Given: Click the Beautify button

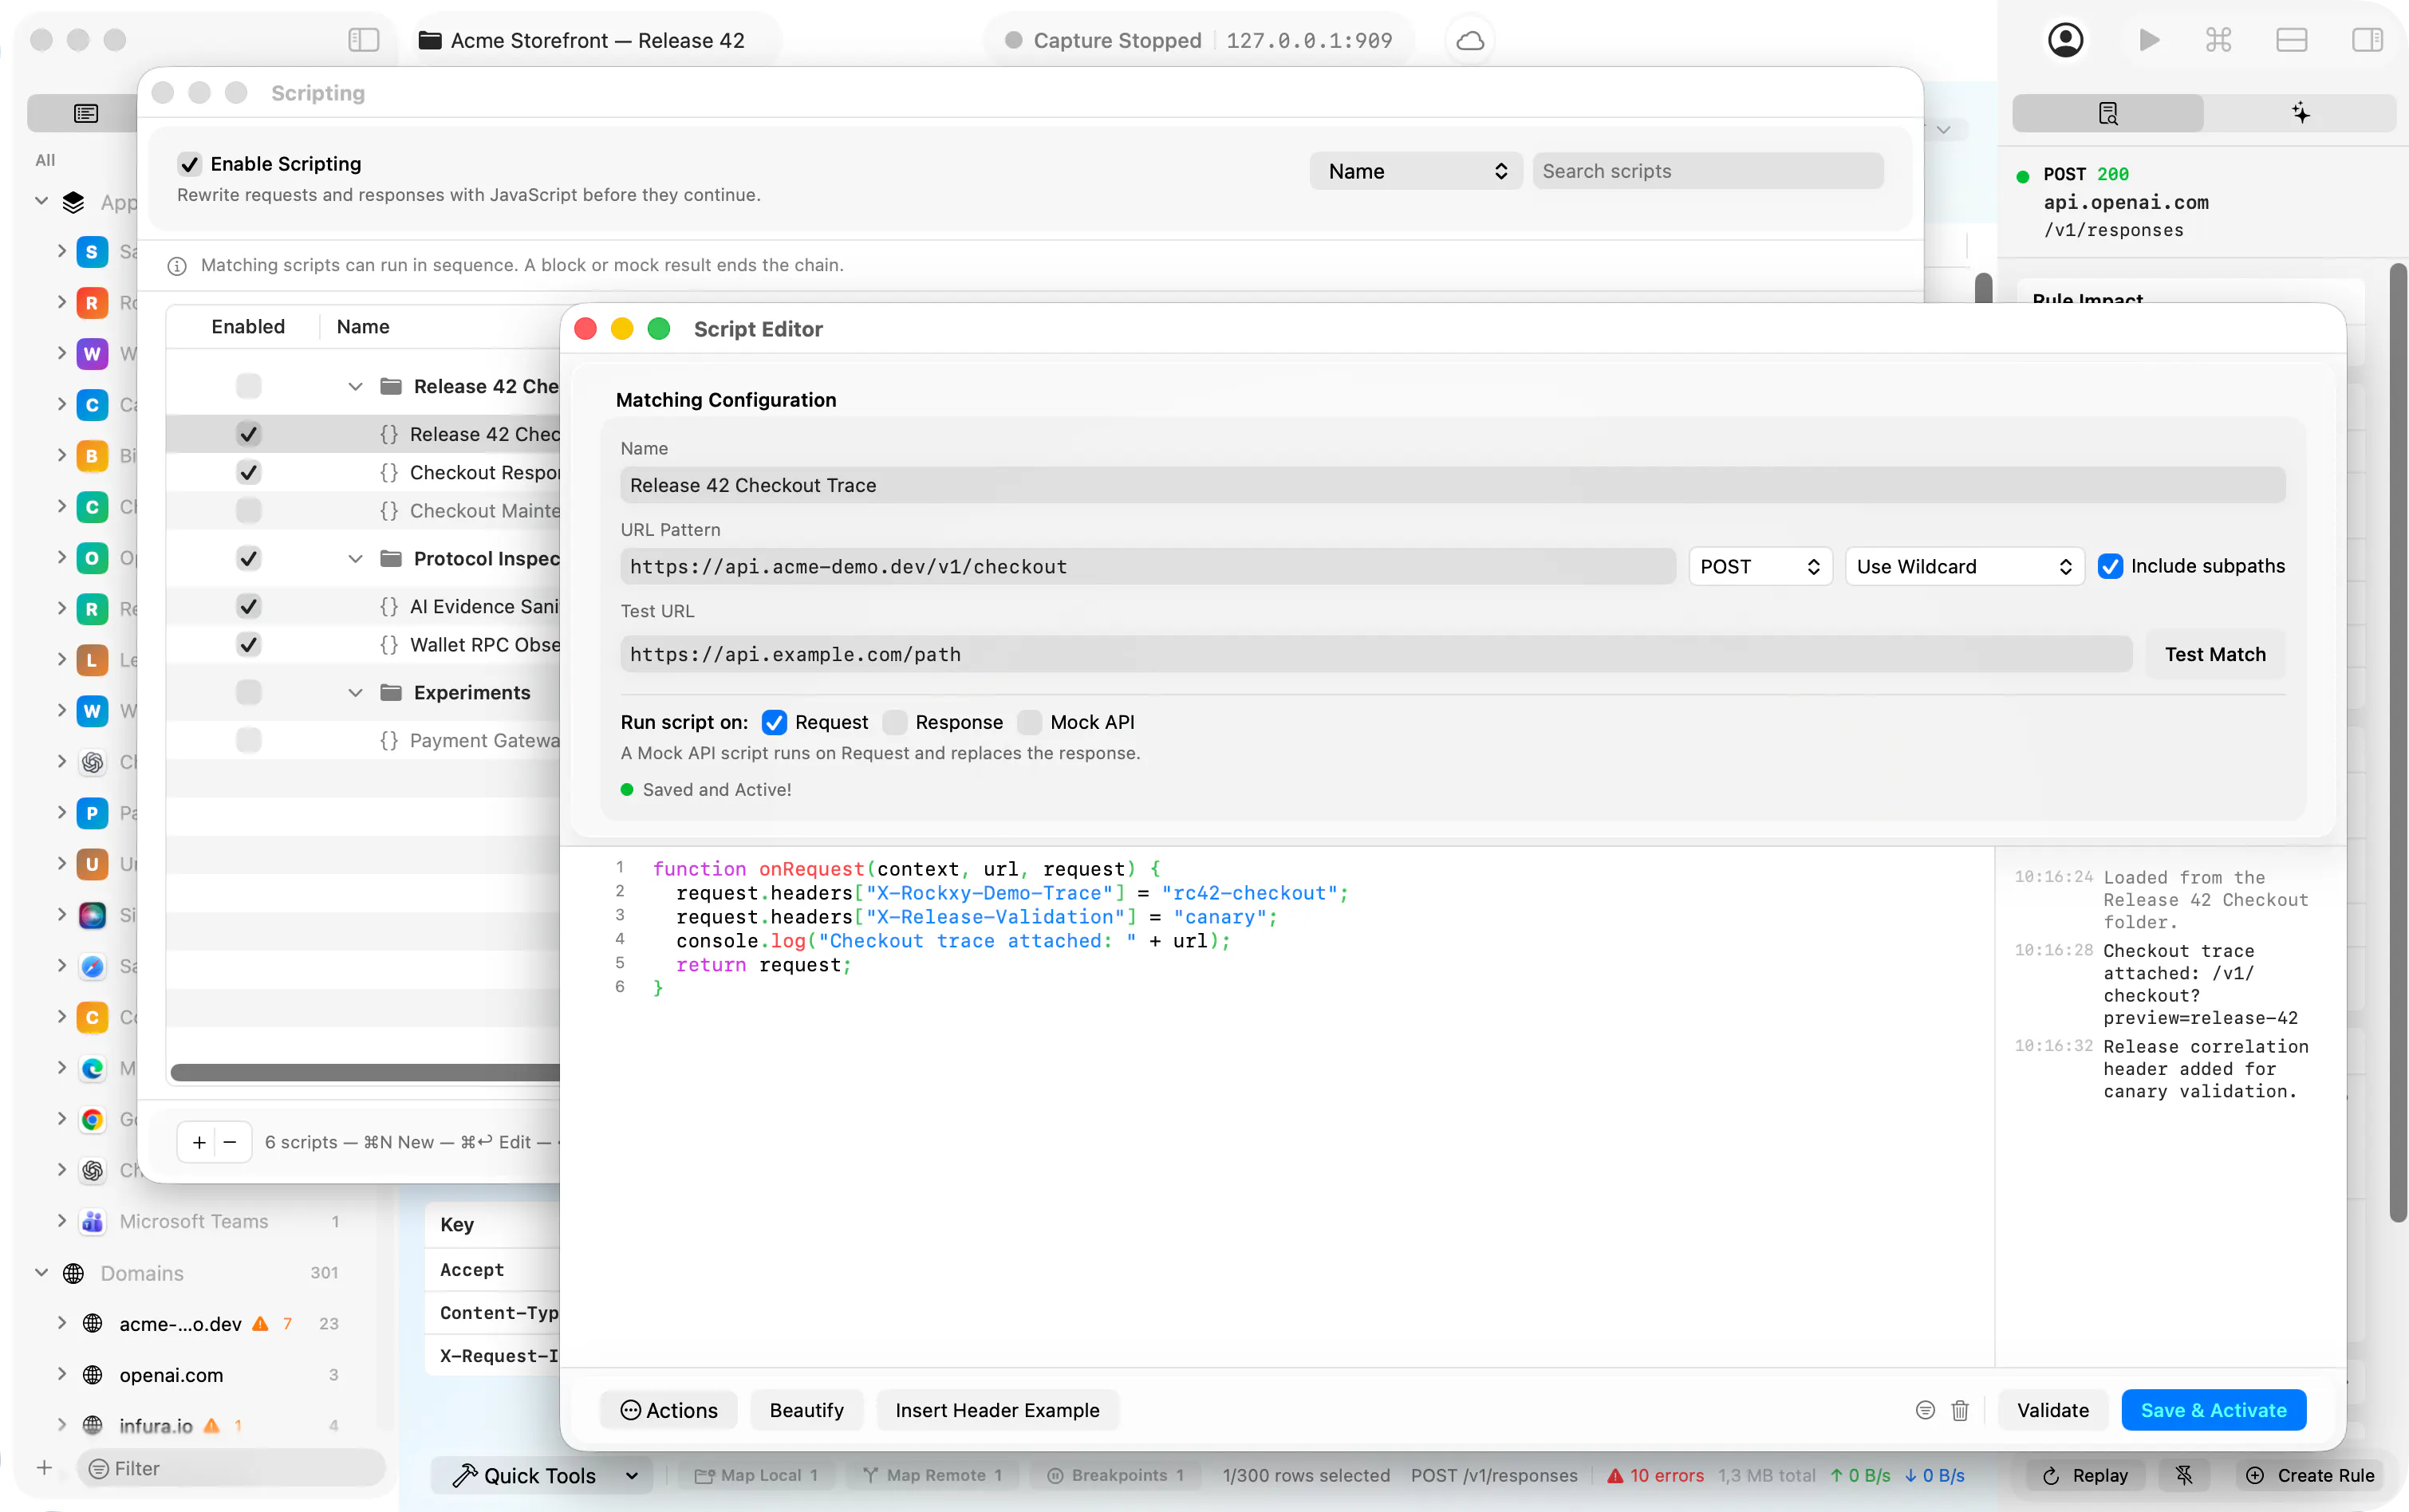Looking at the screenshot, I should click(x=807, y=1410).
